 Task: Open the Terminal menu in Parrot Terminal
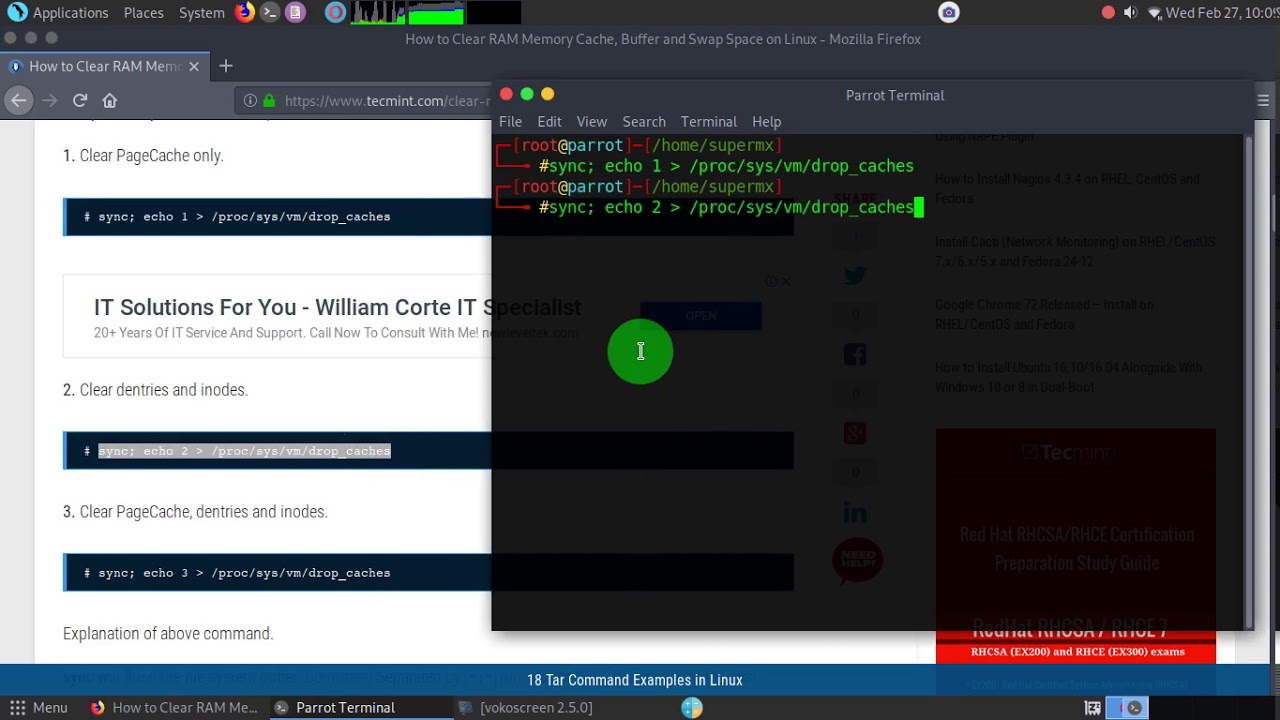pos(708,121)
